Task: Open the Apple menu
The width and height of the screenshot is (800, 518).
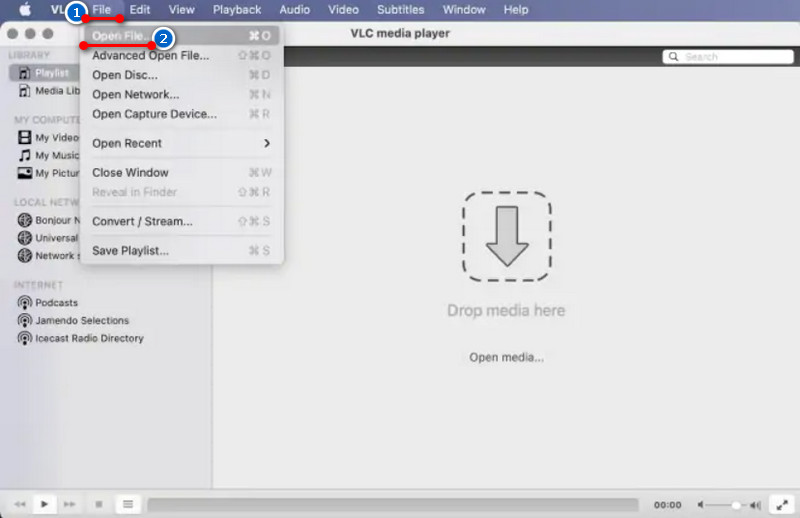Action: click(24, 10)
